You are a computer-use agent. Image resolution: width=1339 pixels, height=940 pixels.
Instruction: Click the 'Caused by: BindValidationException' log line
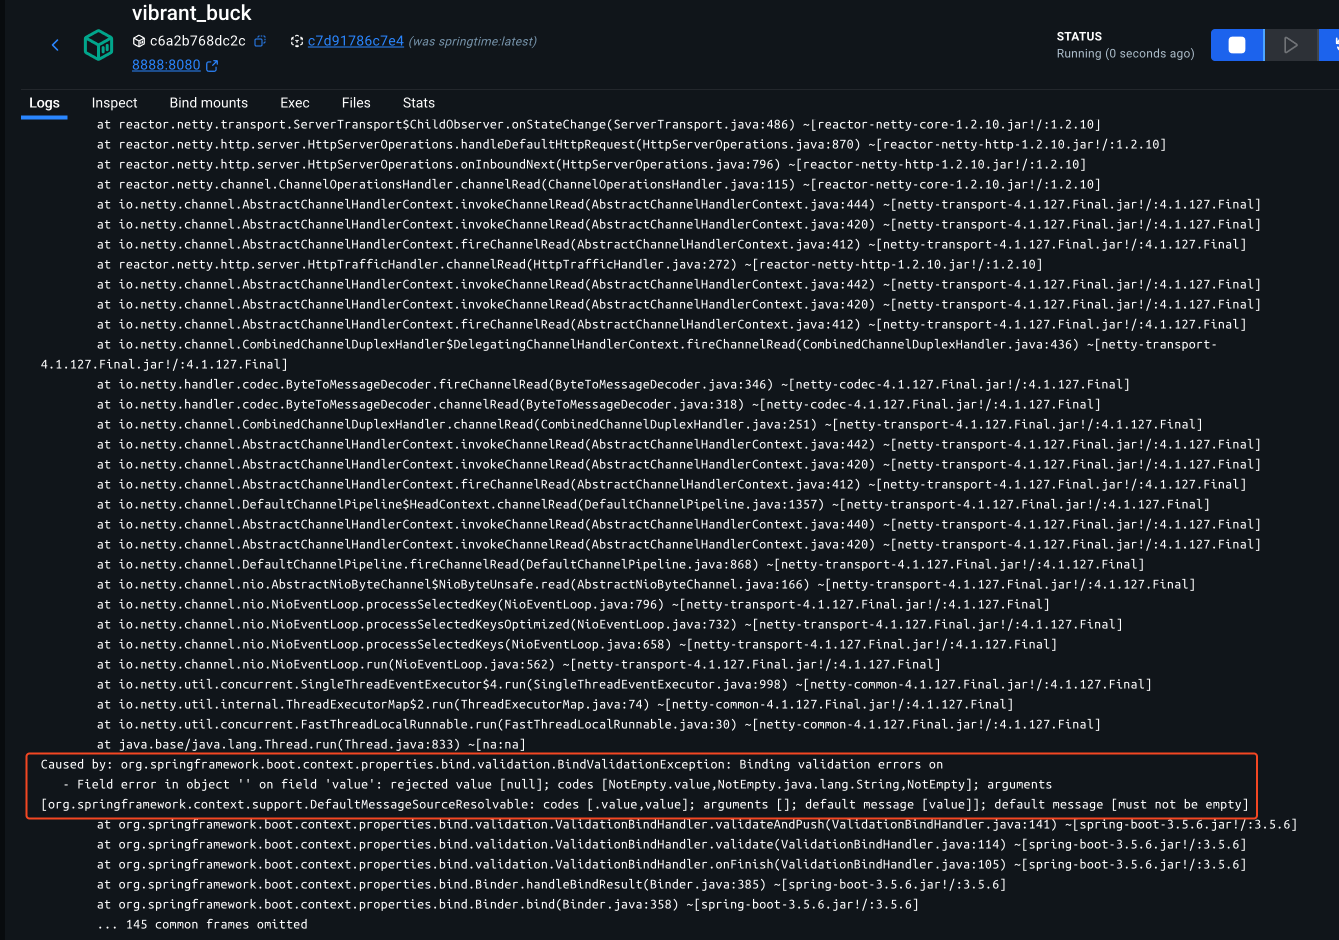[490, 765]
